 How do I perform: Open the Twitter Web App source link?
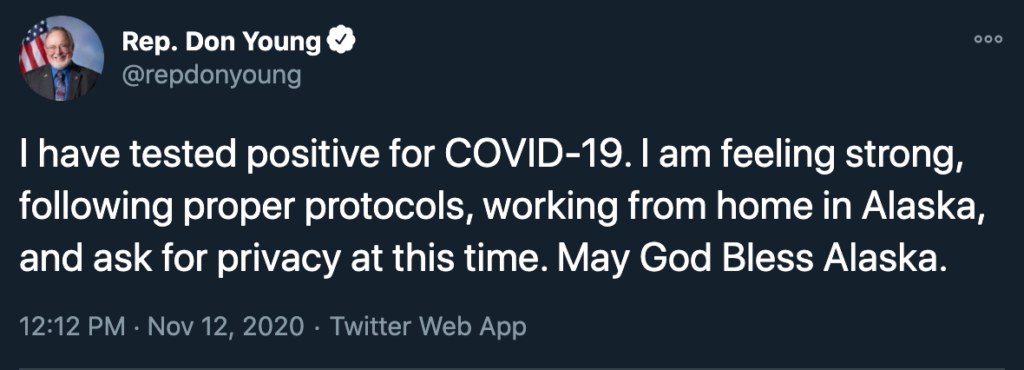(428, 326)
